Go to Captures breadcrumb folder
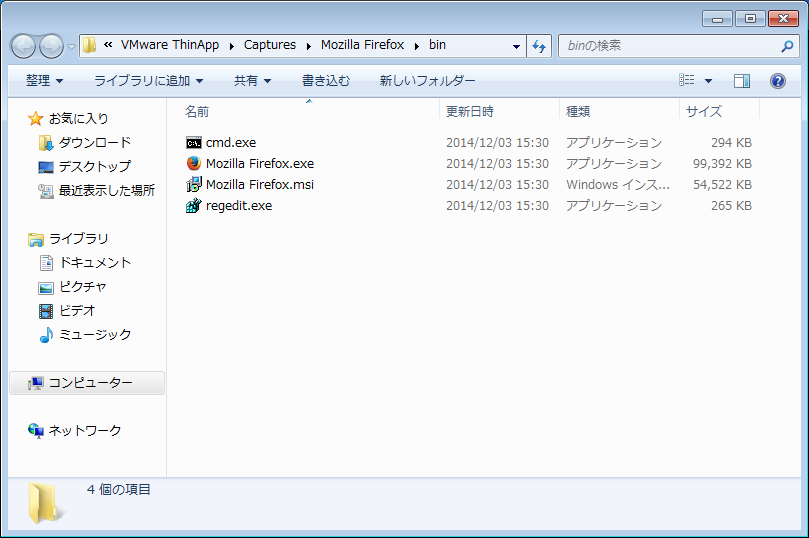Screen dimensions: 809x538 pos(270,45)
